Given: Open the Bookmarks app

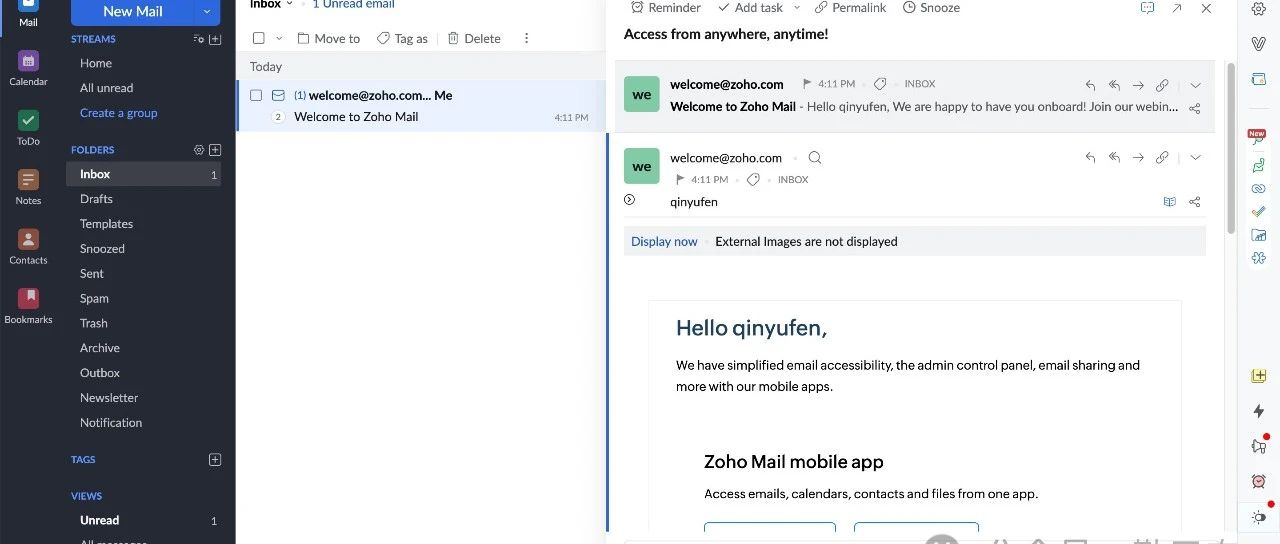Looking at the screenshot, I should pos(28,306).
